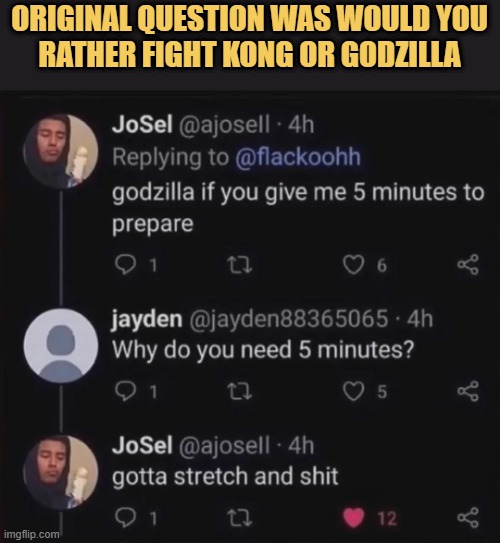The image size is (500, 543).
Task: Open the @jayden88365065 handle
Action: [288, 319]
